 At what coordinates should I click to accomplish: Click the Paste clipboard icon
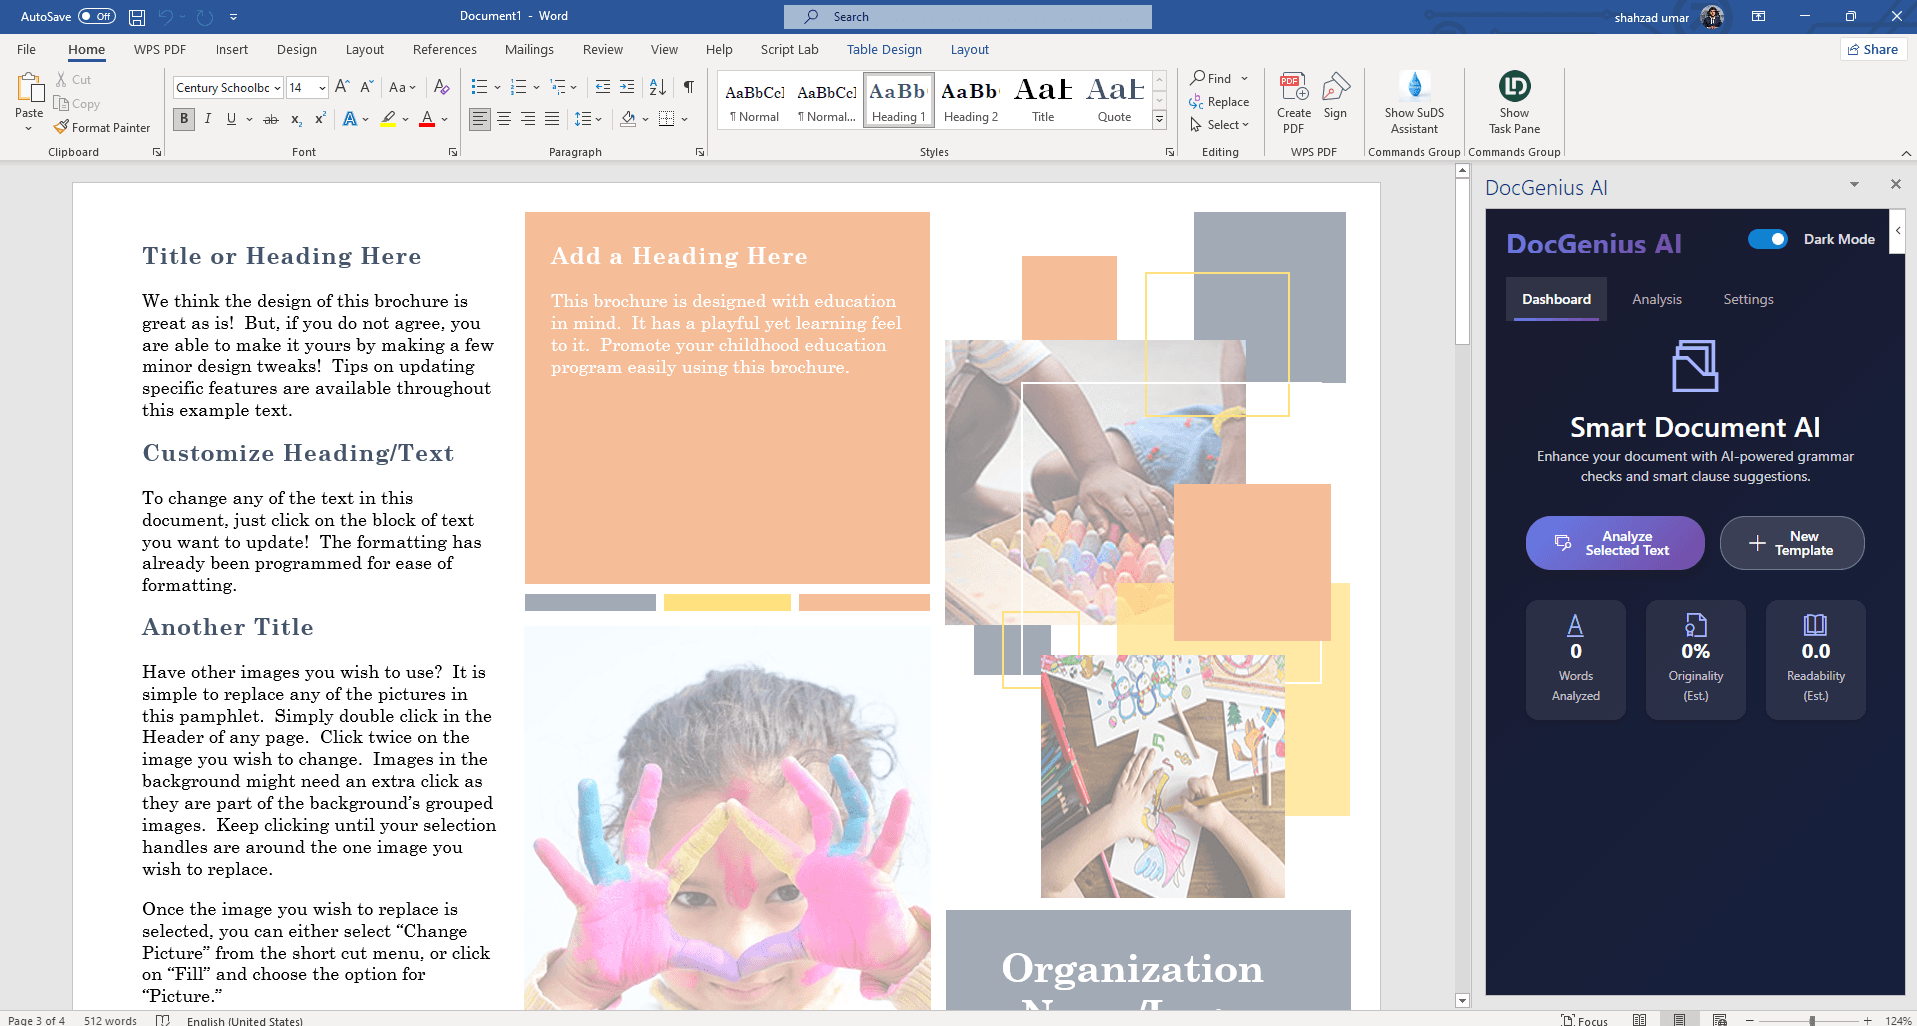[x=29, y=90]
